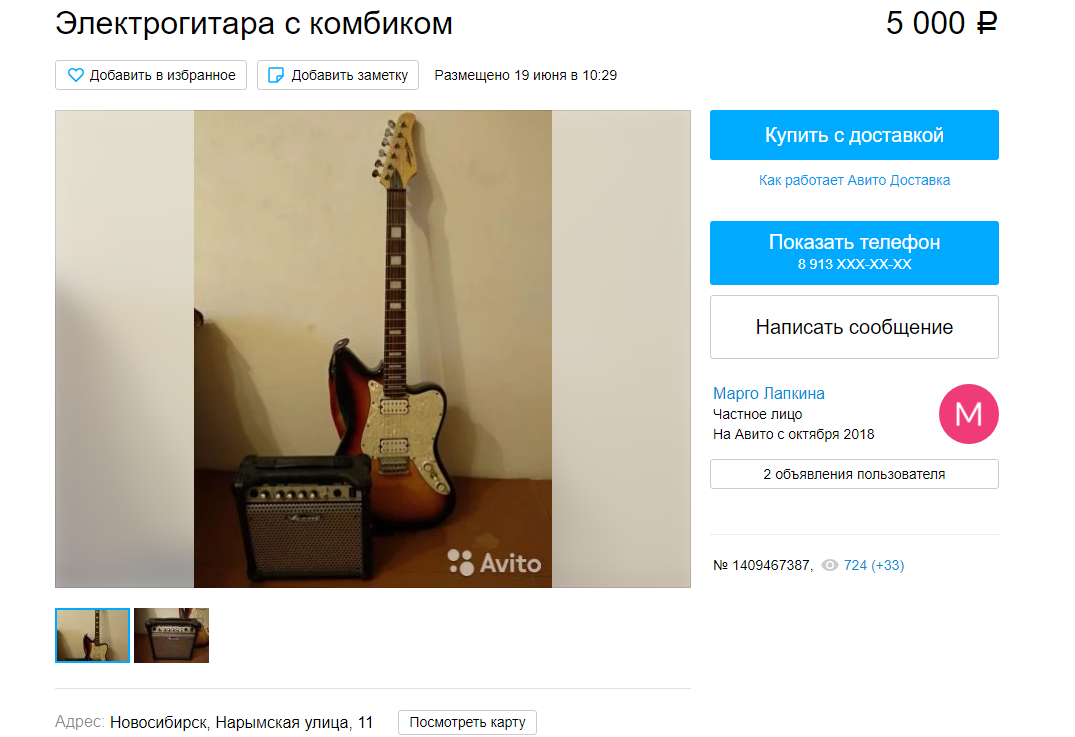
Task: Show seller phone number
Action: (854, 253)
